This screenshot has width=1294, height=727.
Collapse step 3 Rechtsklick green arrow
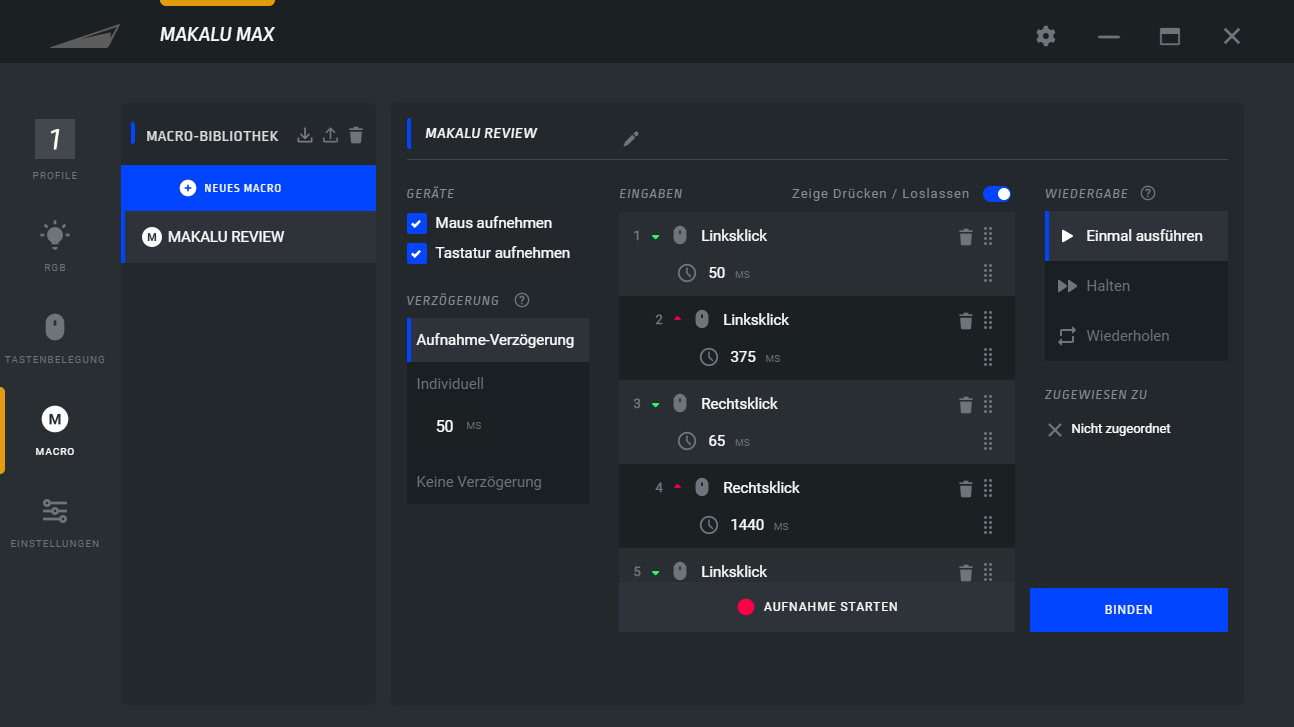pyautogui.click(x=656, y=405)
